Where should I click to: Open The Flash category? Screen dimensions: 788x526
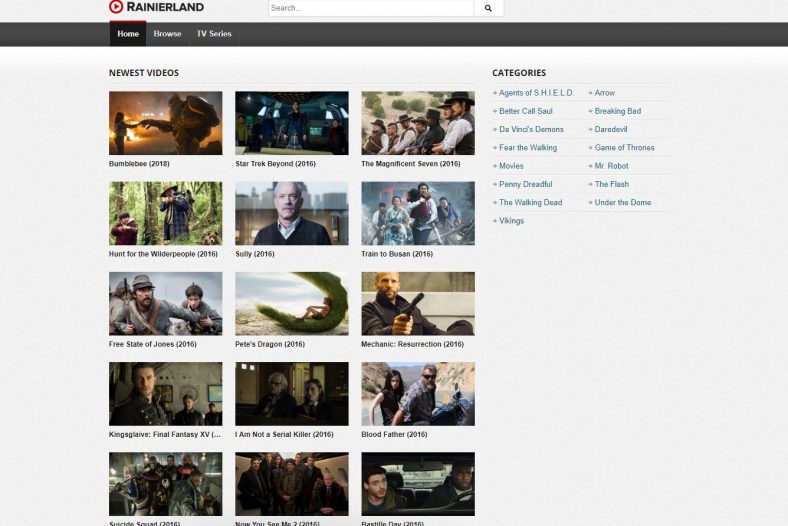pos(612,184)
